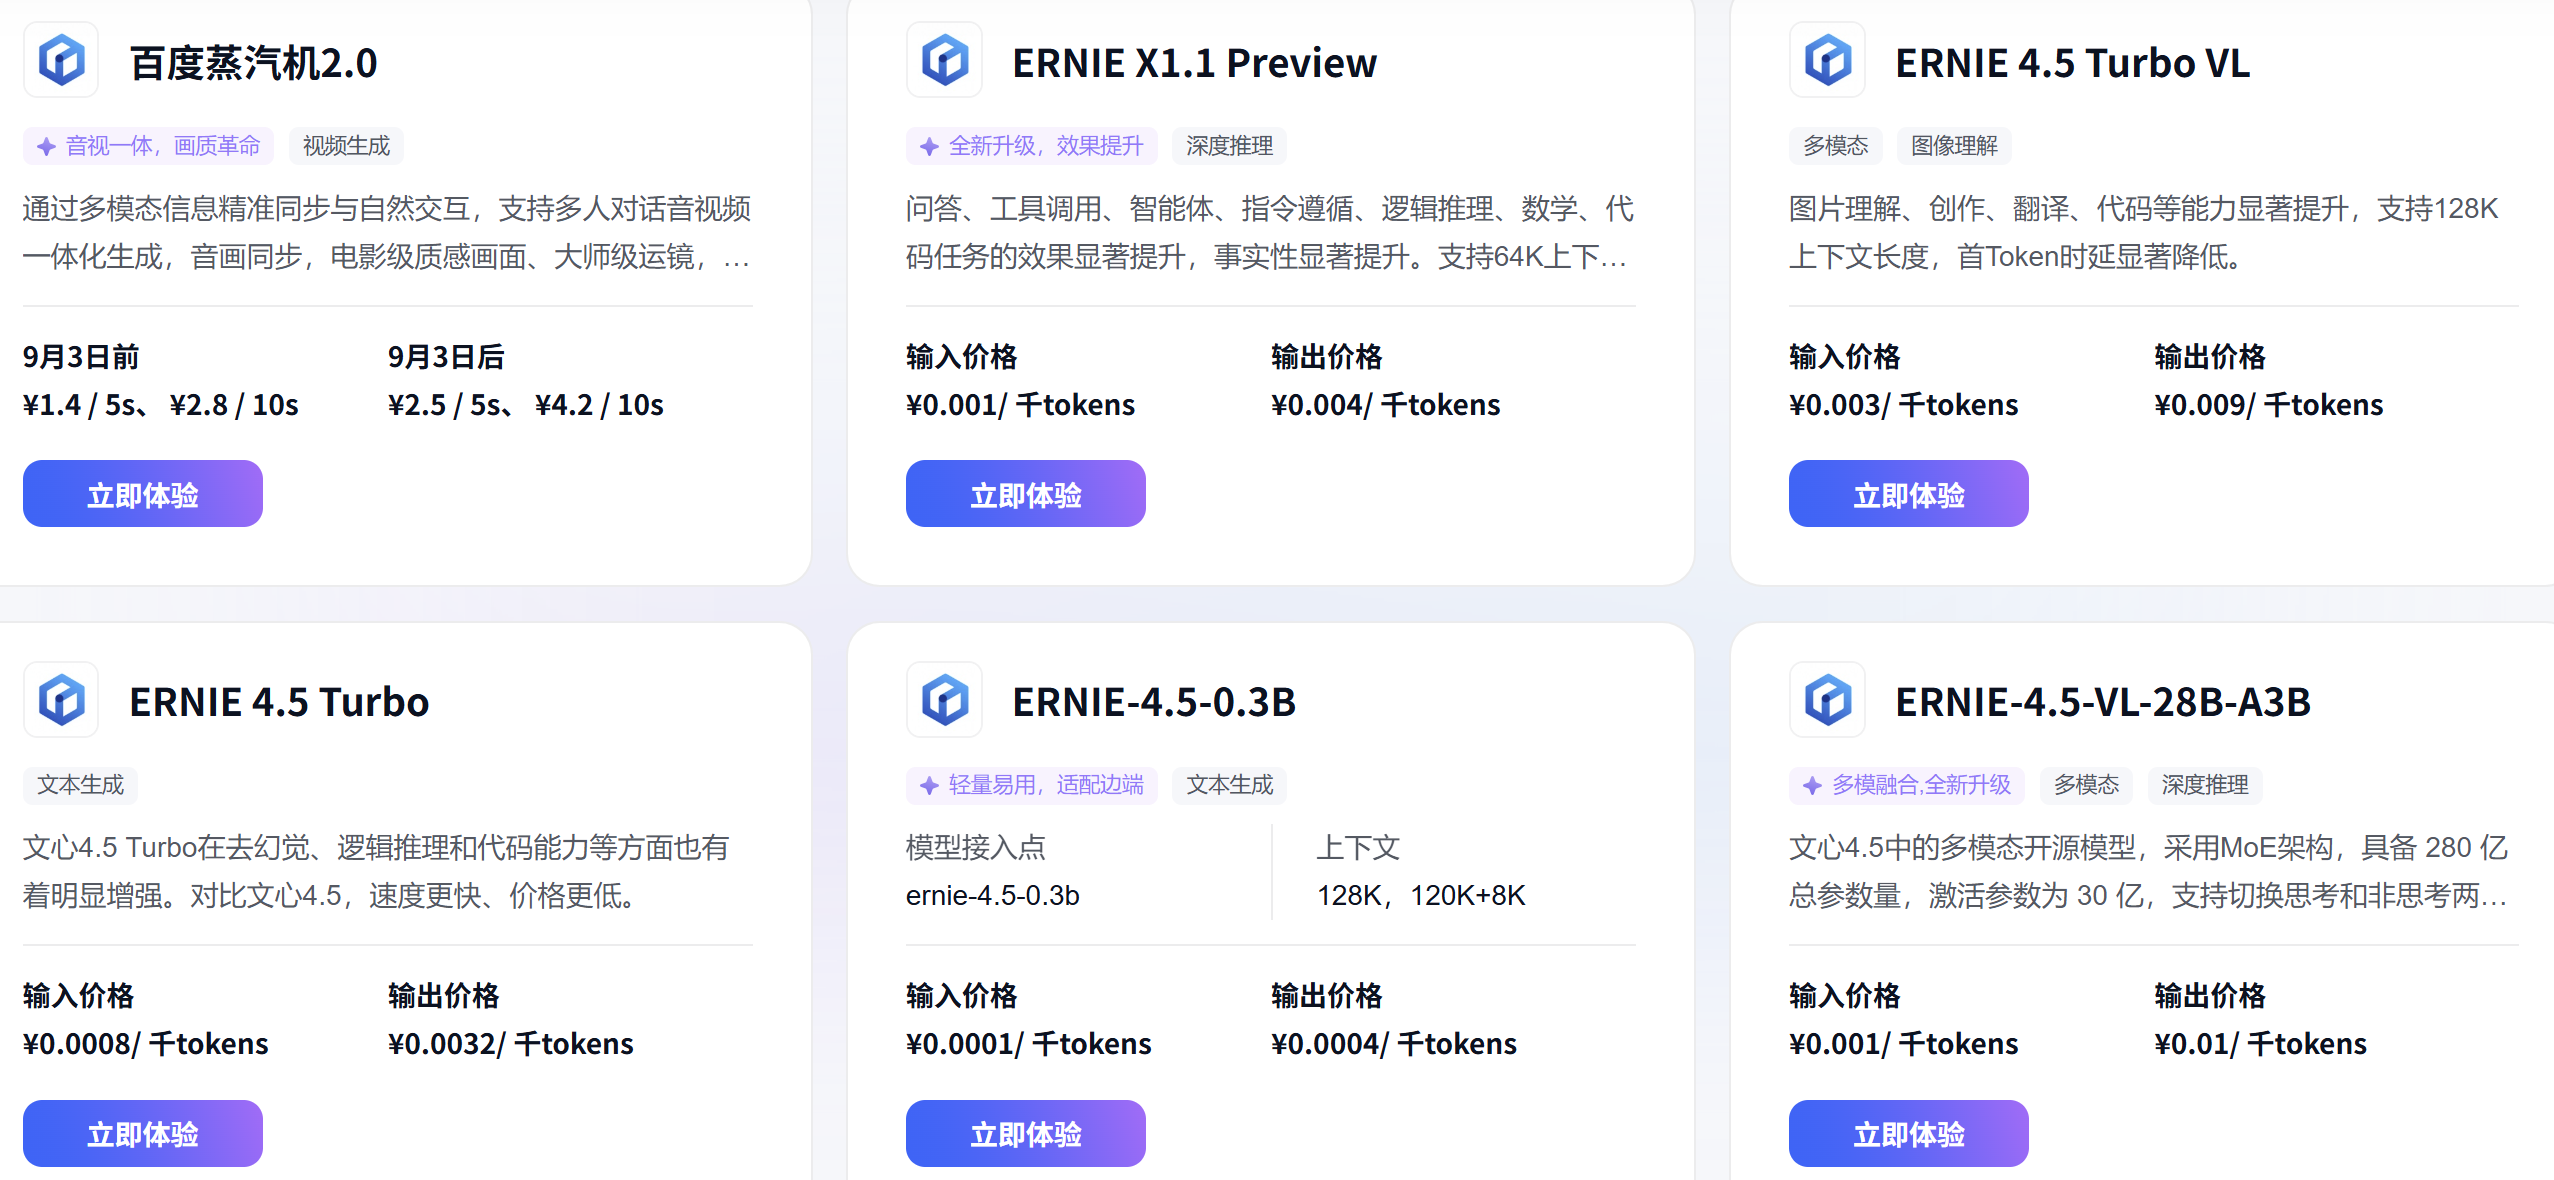
Task: Click sparkle icon in 音视一体，画质革命 tag
Action: click(x=46, y=147)
